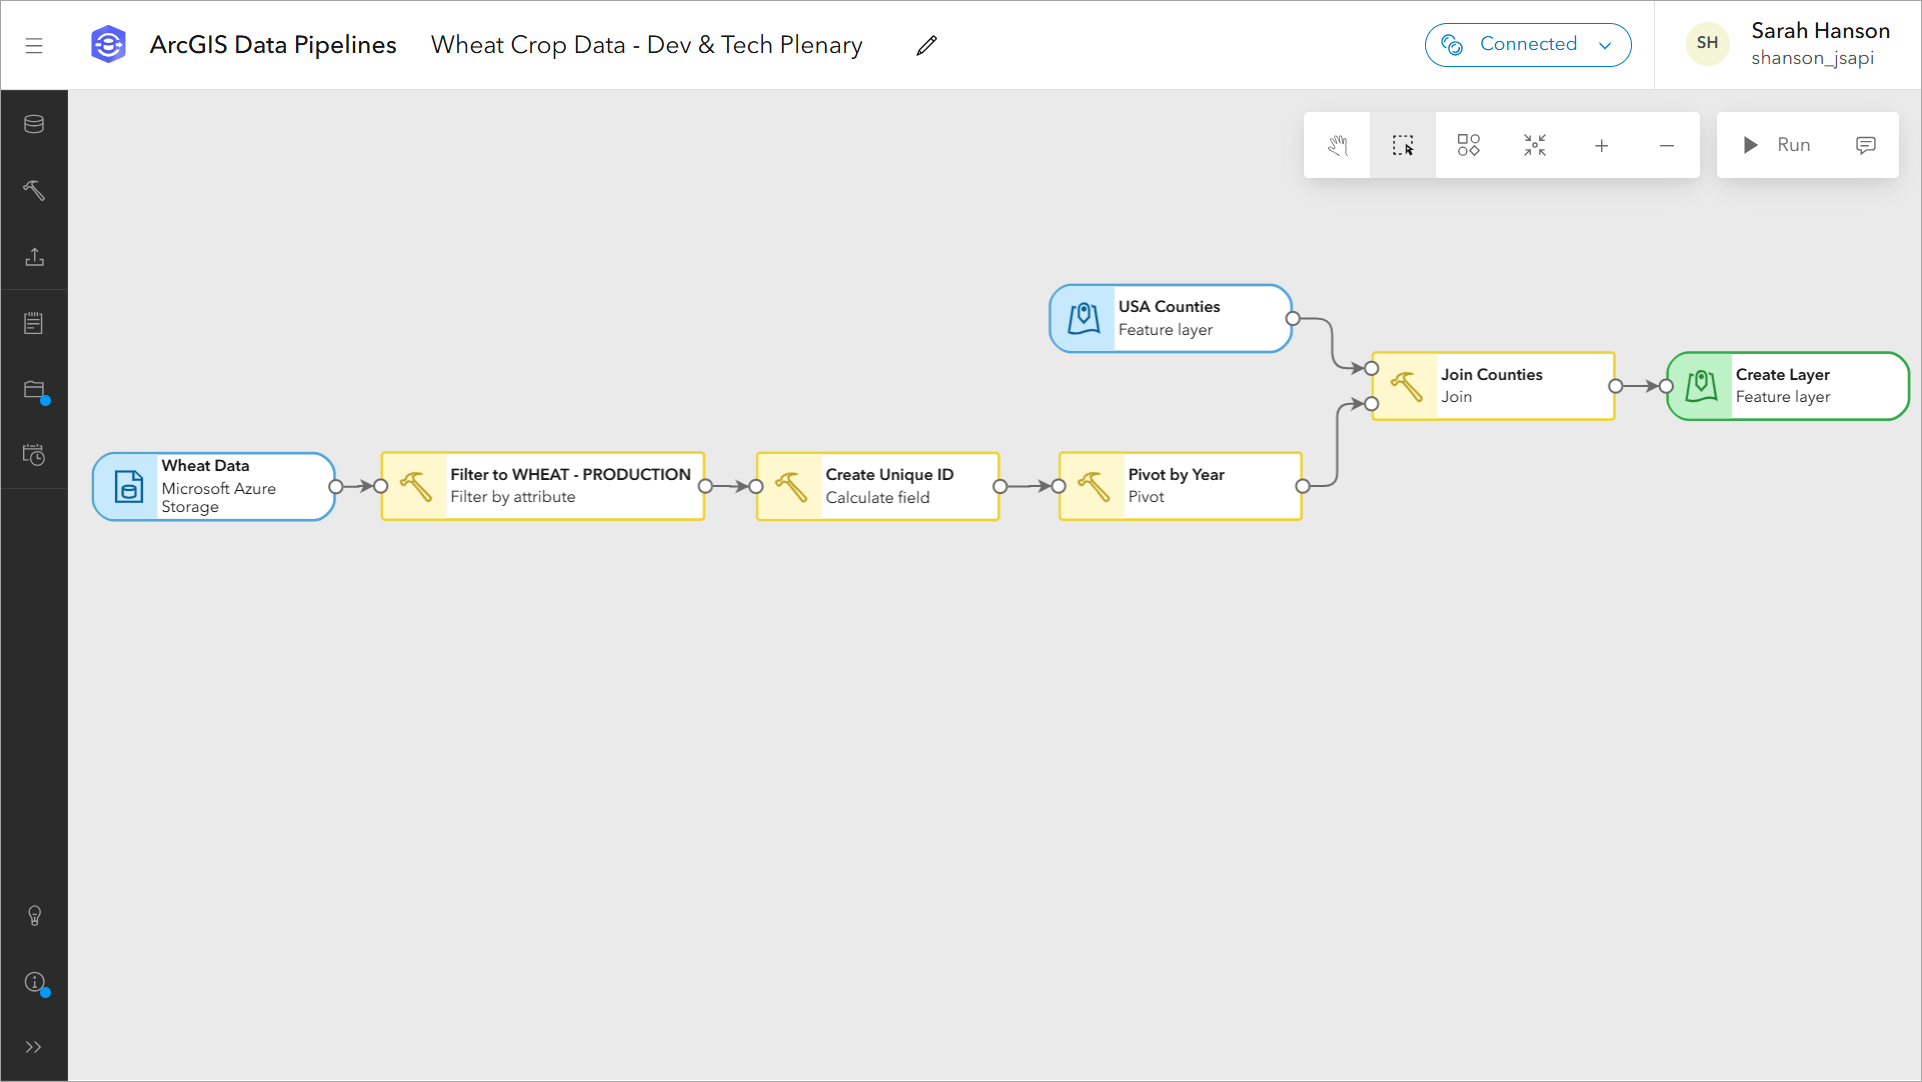Select the Outputs icon in the sidebar
The height and width of the screenshot is (1082, 1922).
34,257
